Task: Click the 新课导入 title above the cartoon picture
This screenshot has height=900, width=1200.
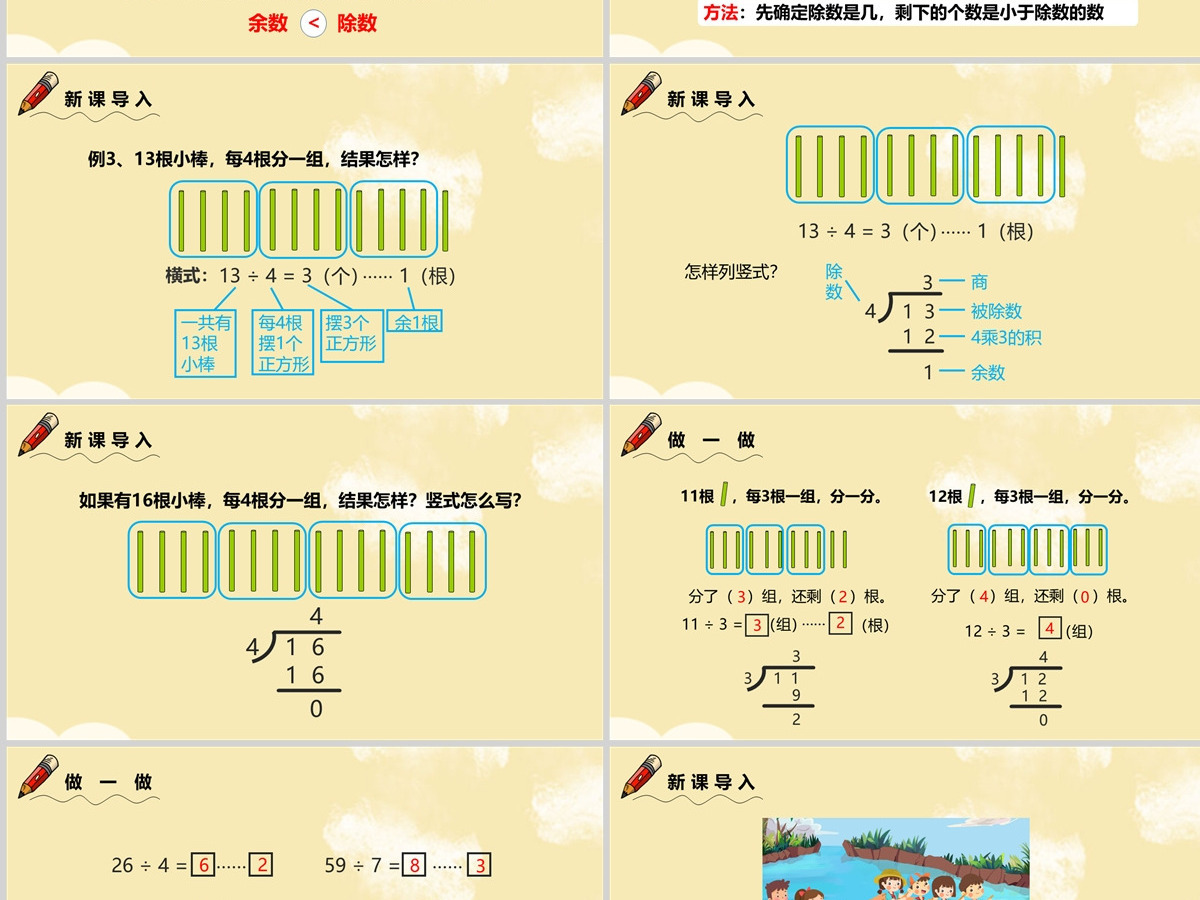Action: 711,781
